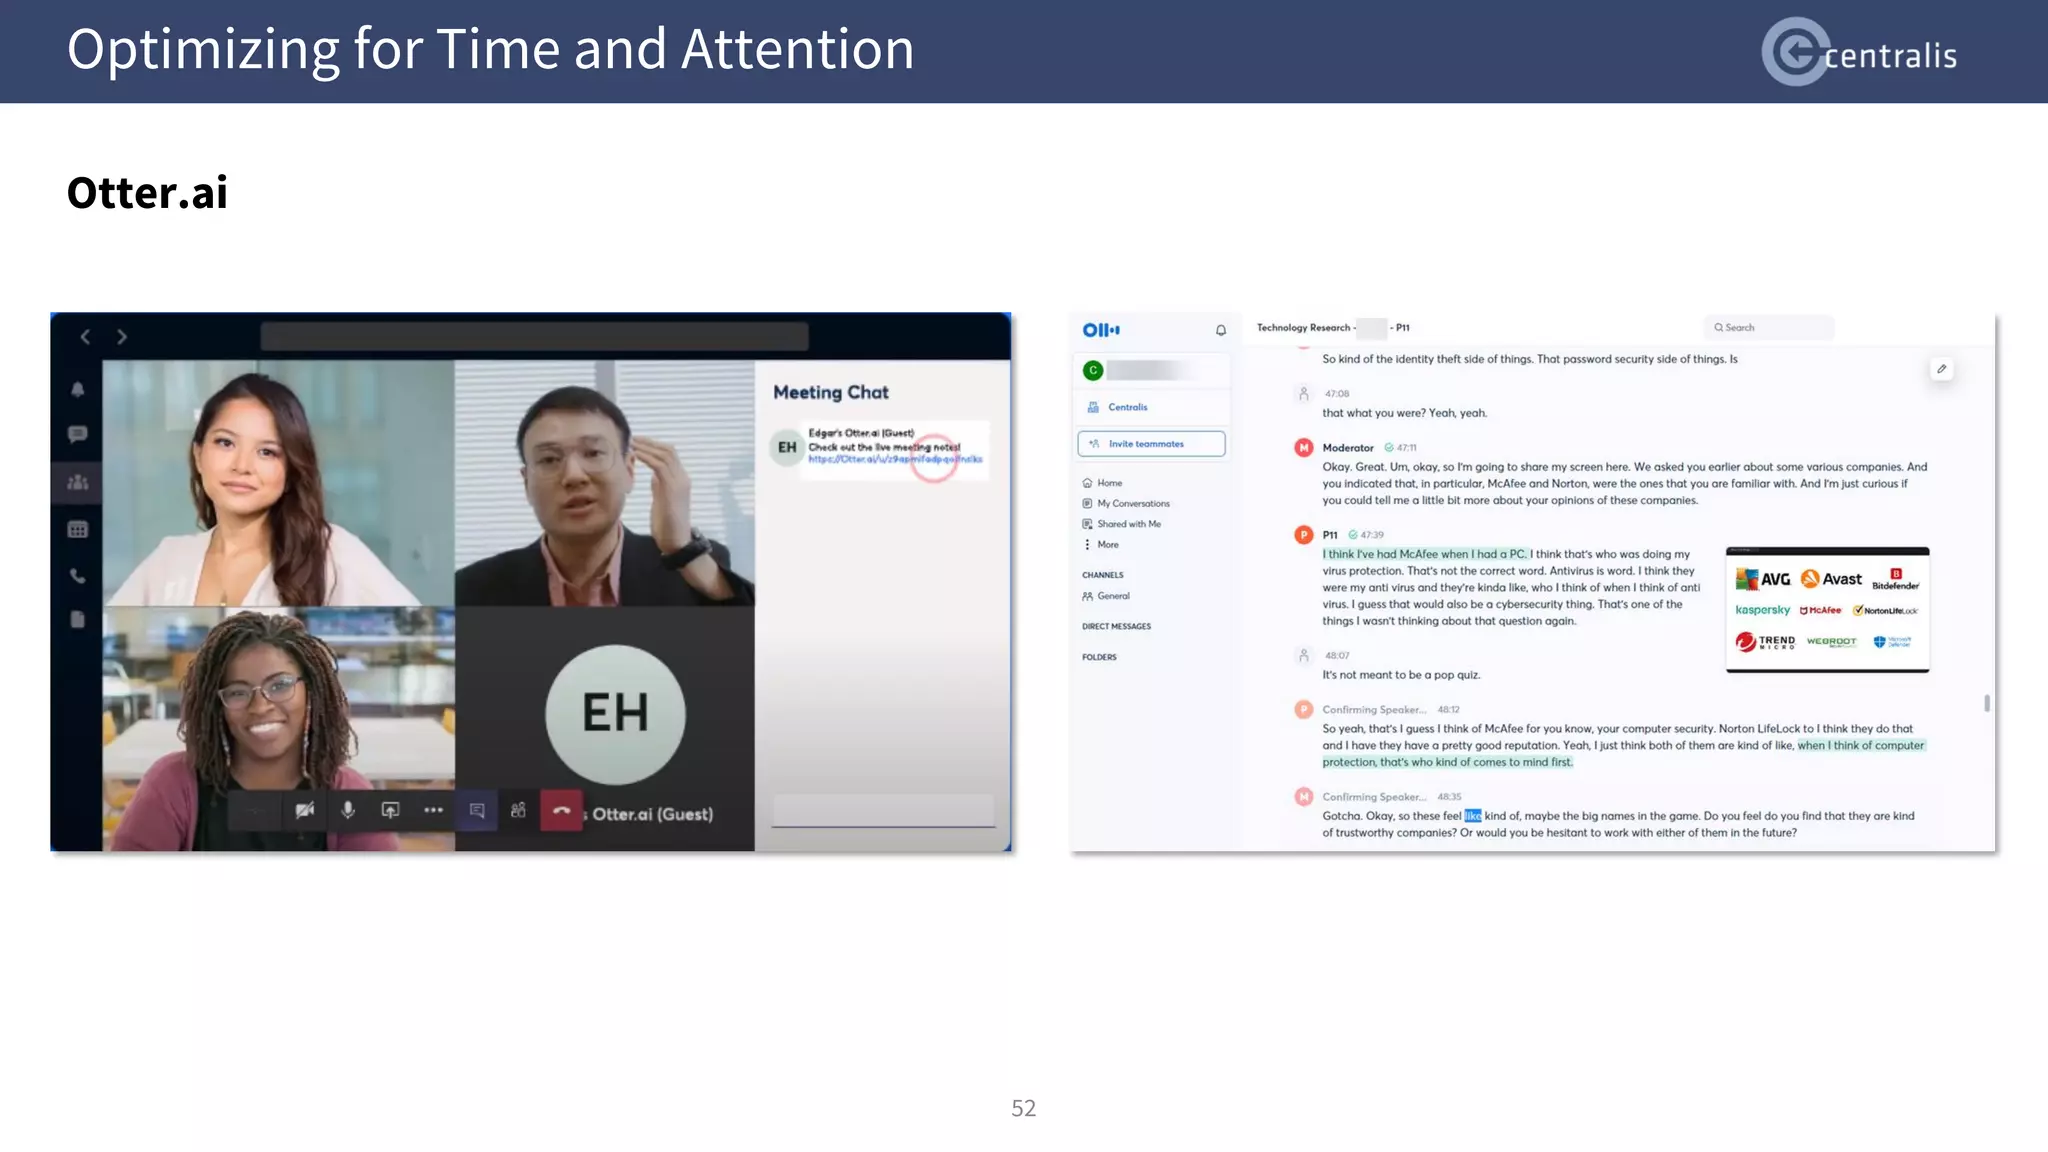Click the Otter.ai logo
Image resolution: width=2048 pixels, height=1152 pixels.
pyautogui.click(x=1101, y=330)
